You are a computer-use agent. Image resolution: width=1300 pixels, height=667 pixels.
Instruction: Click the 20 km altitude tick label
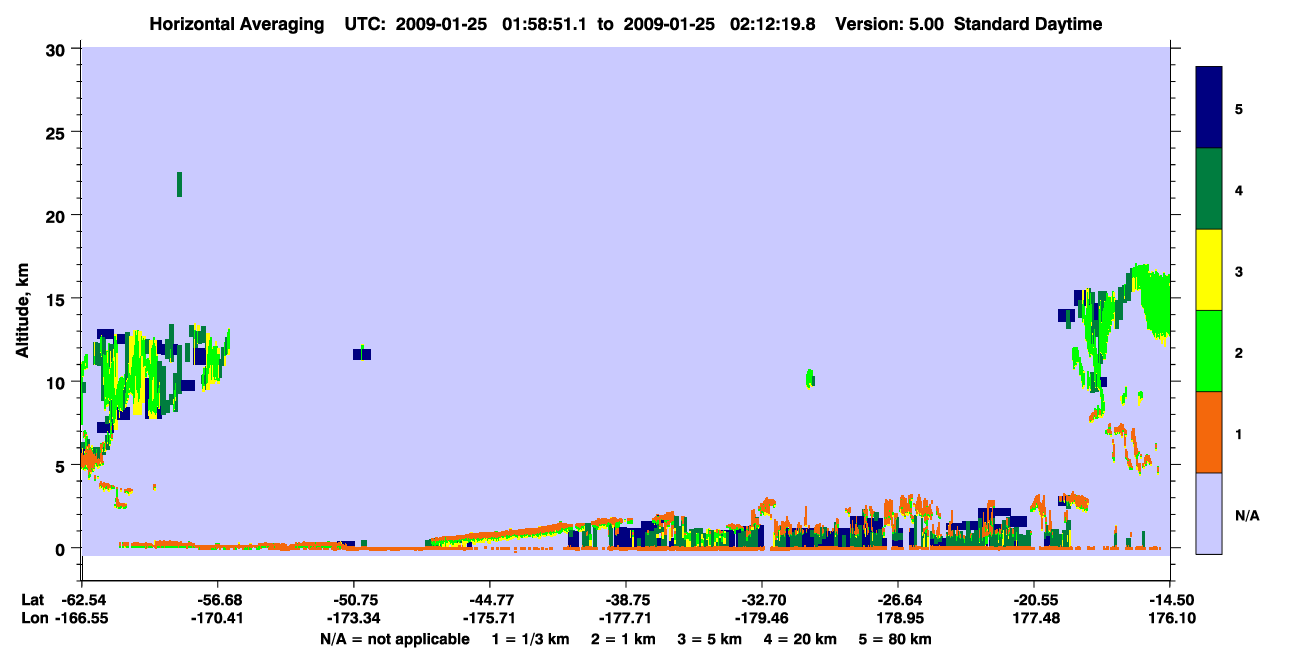click(58, 215)
